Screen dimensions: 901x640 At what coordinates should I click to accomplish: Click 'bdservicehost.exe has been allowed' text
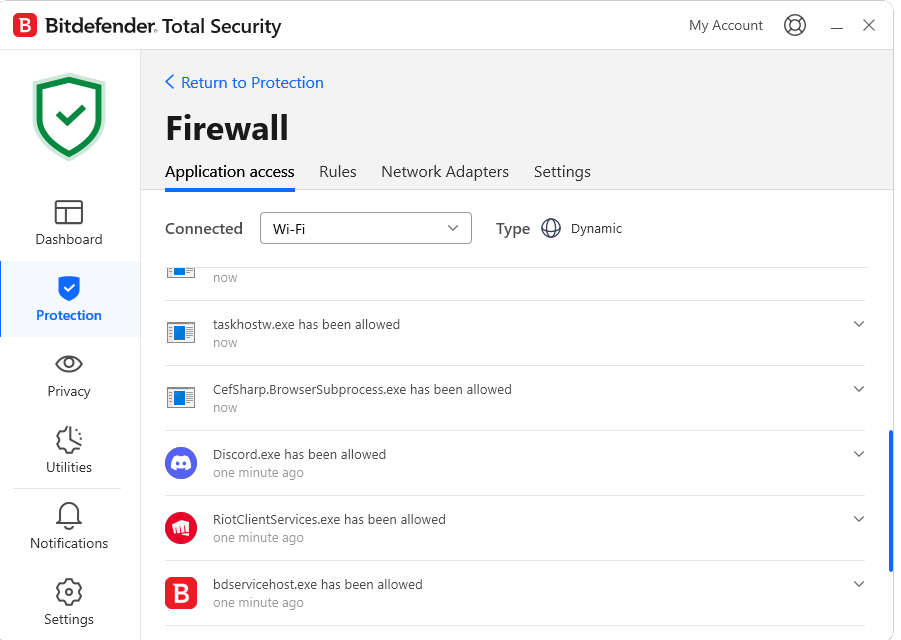click(318, 584)
